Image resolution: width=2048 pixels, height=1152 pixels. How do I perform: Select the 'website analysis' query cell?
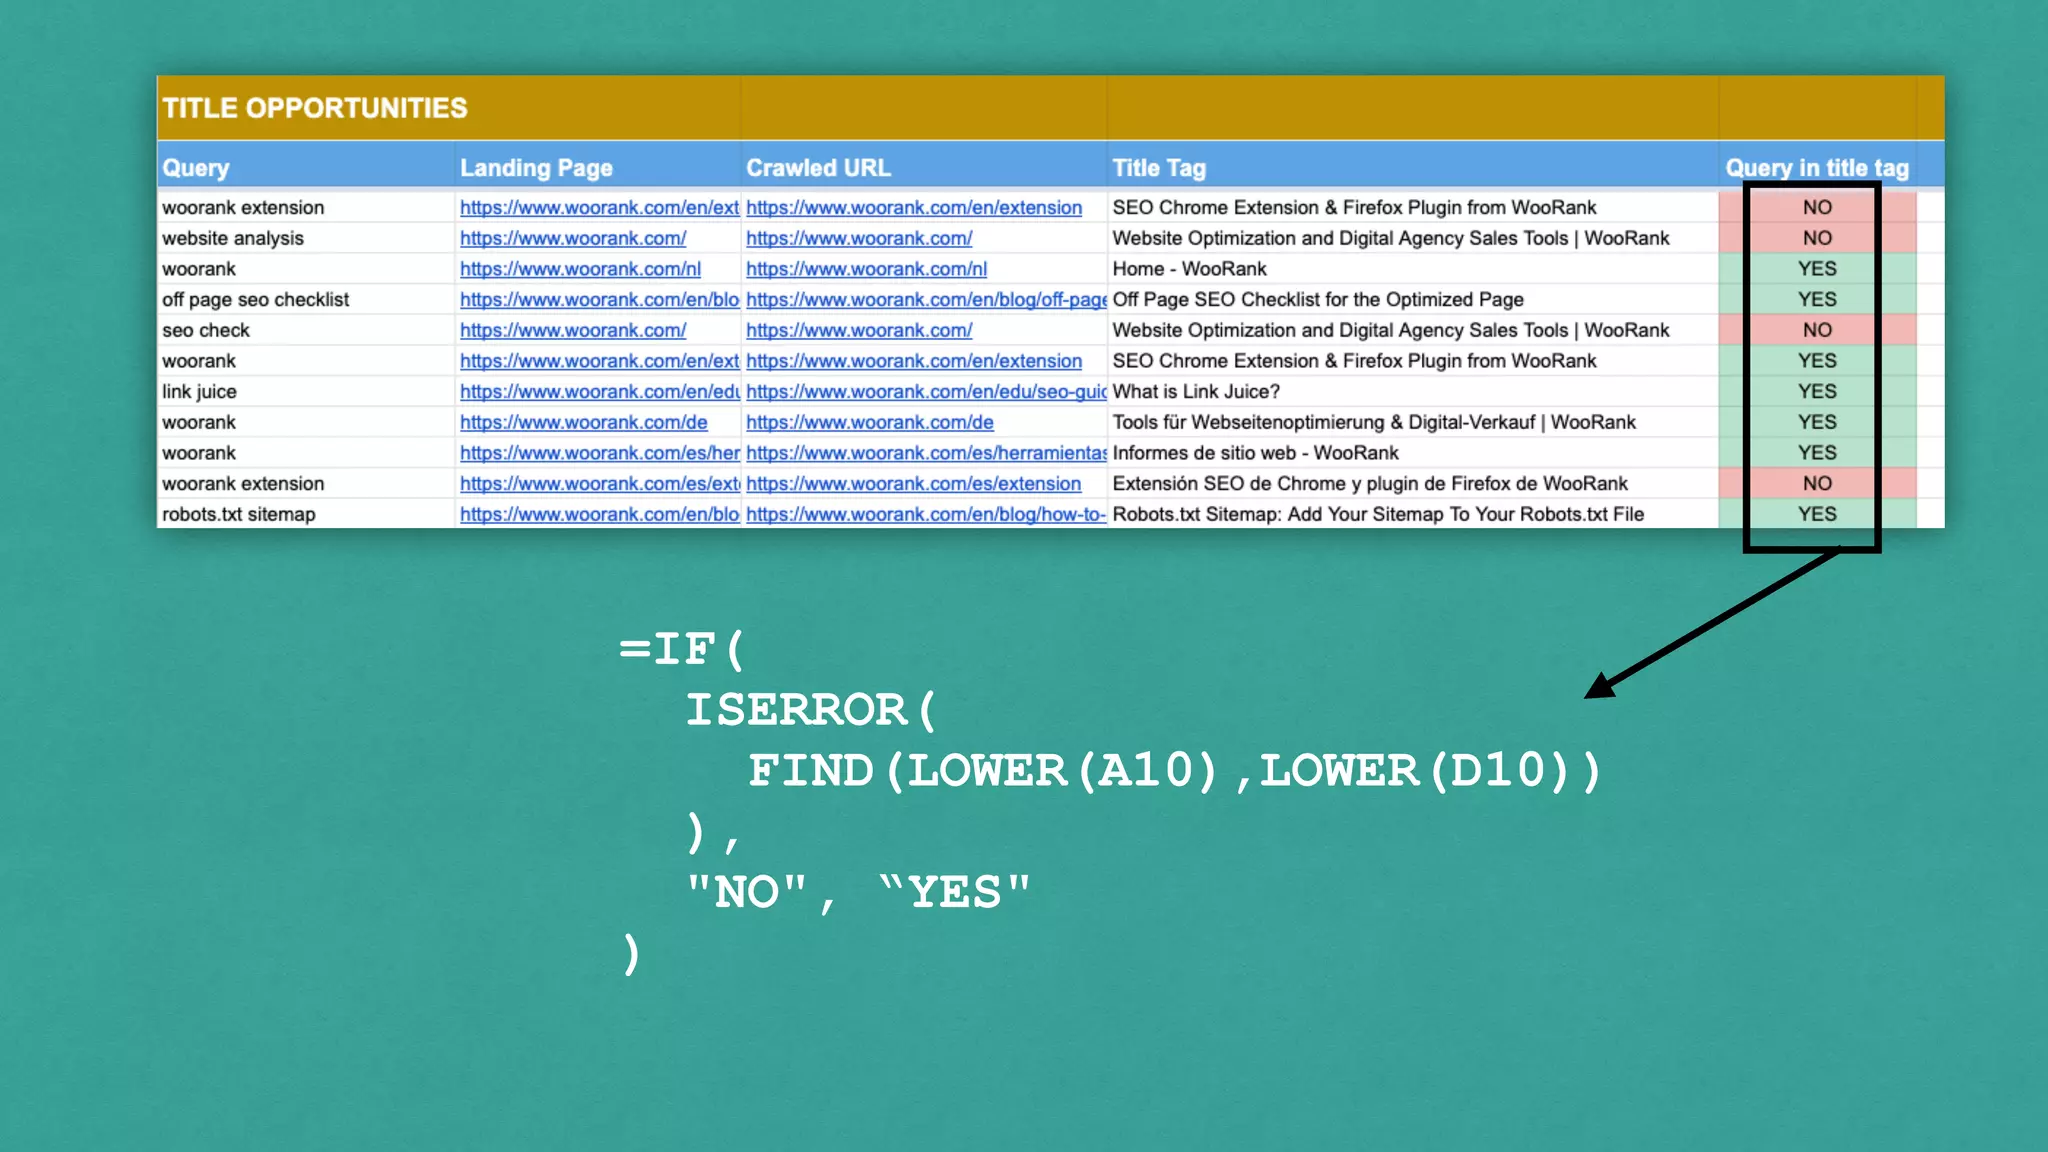point(306,238)
